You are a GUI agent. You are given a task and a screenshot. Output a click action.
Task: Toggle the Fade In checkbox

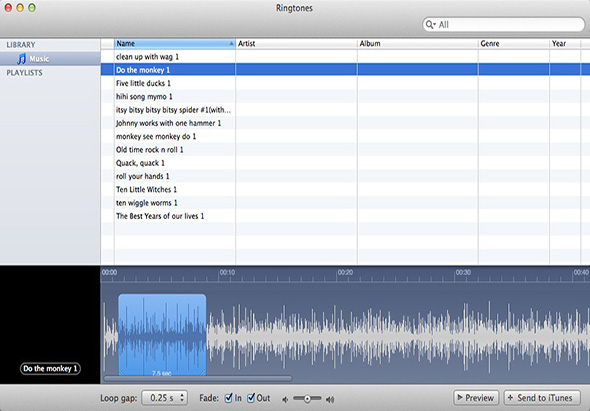point(228,398)
